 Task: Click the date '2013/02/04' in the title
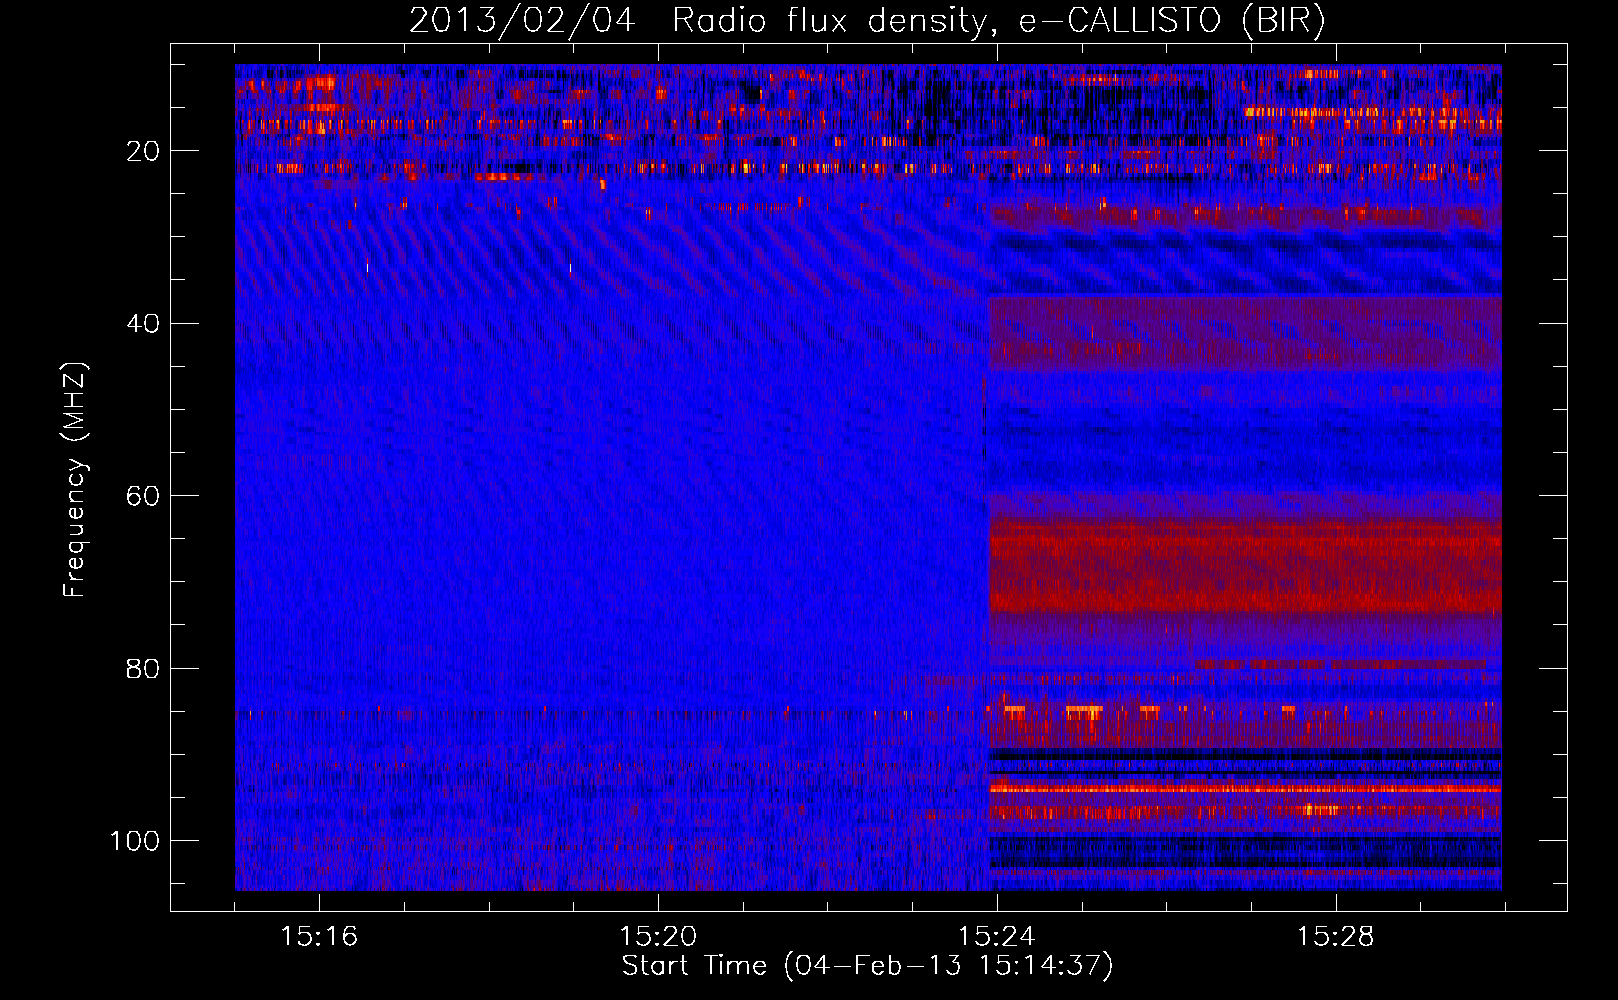click(522, 21)
